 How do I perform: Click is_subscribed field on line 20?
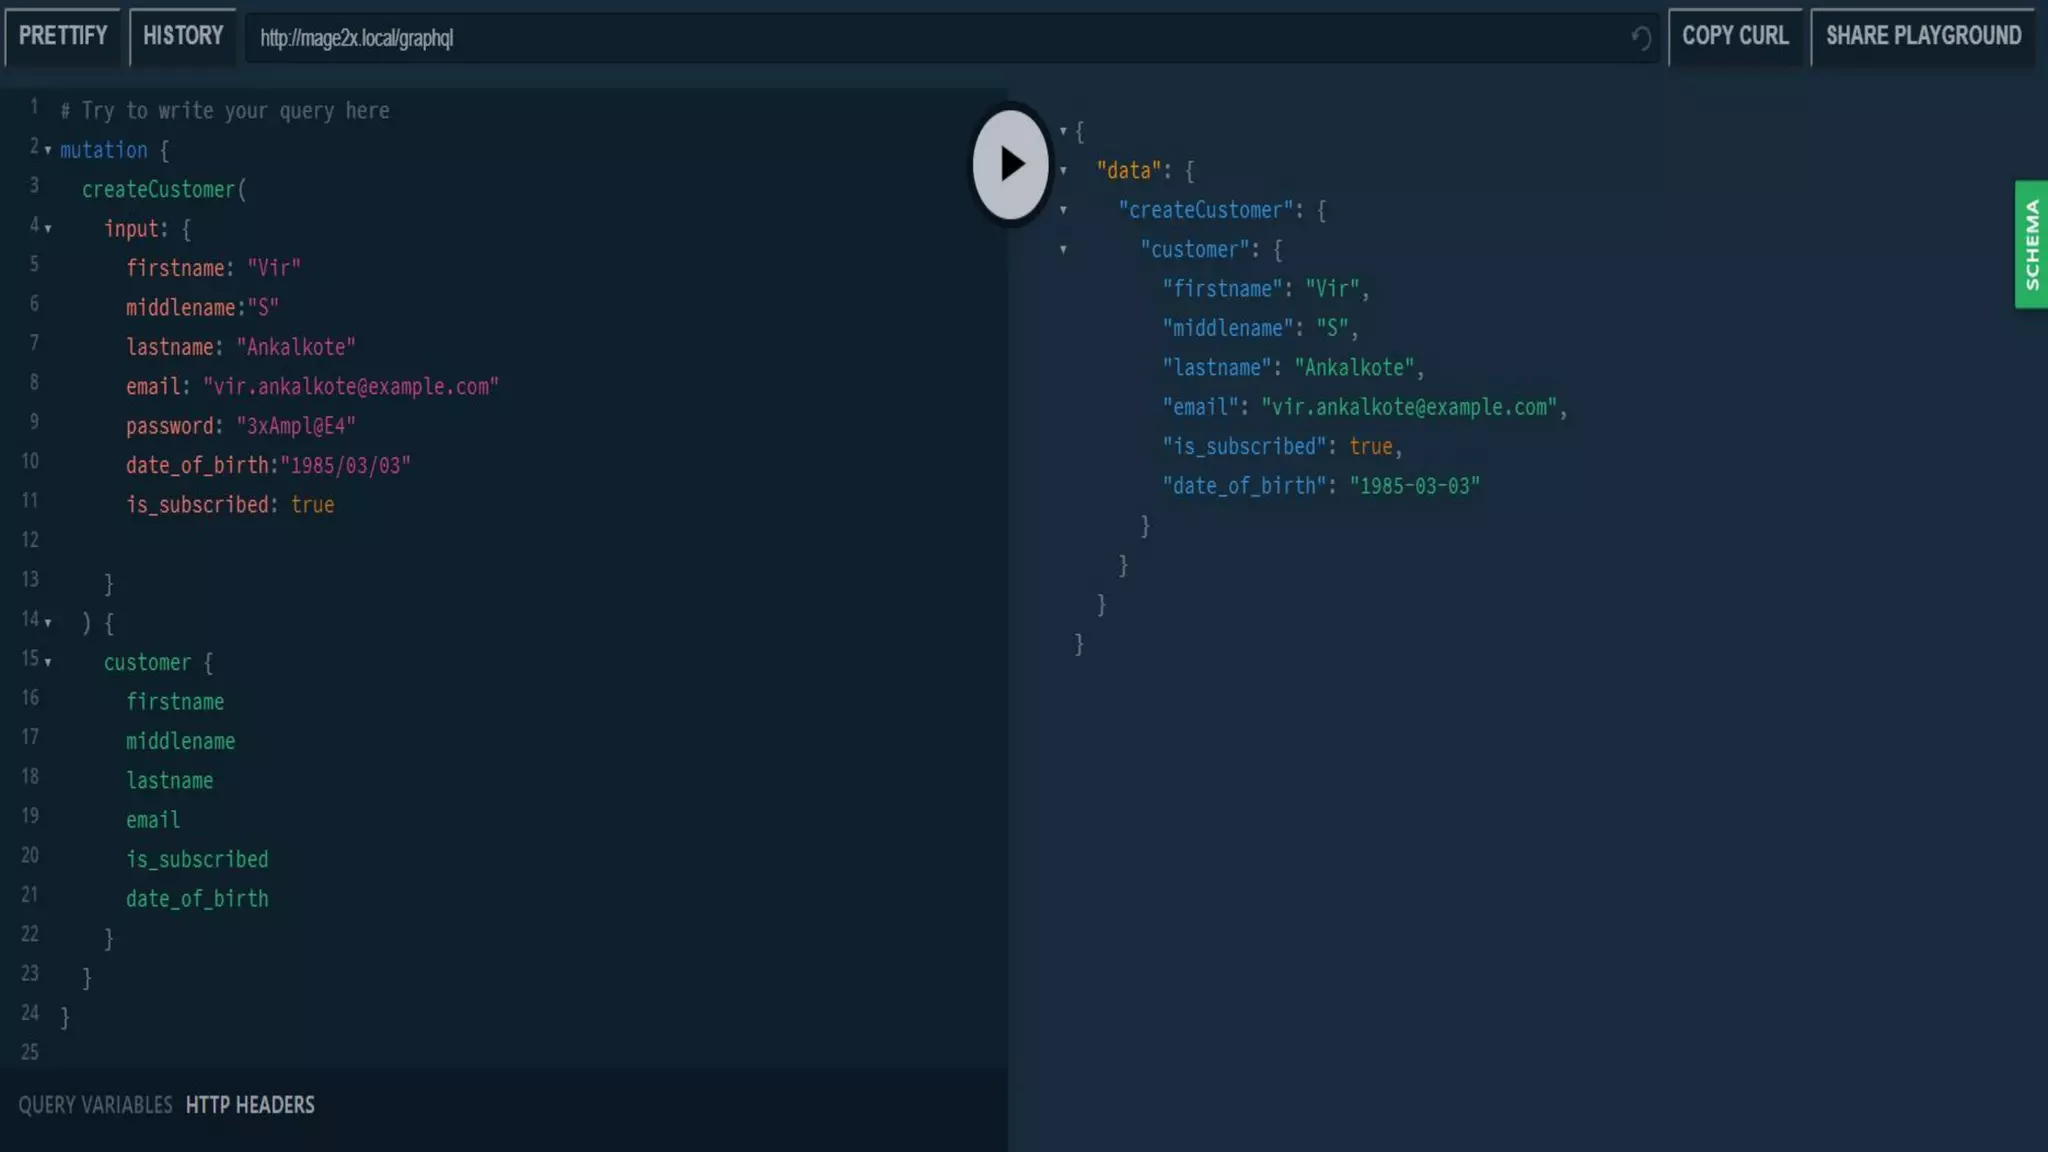click(x=197, y=859)
